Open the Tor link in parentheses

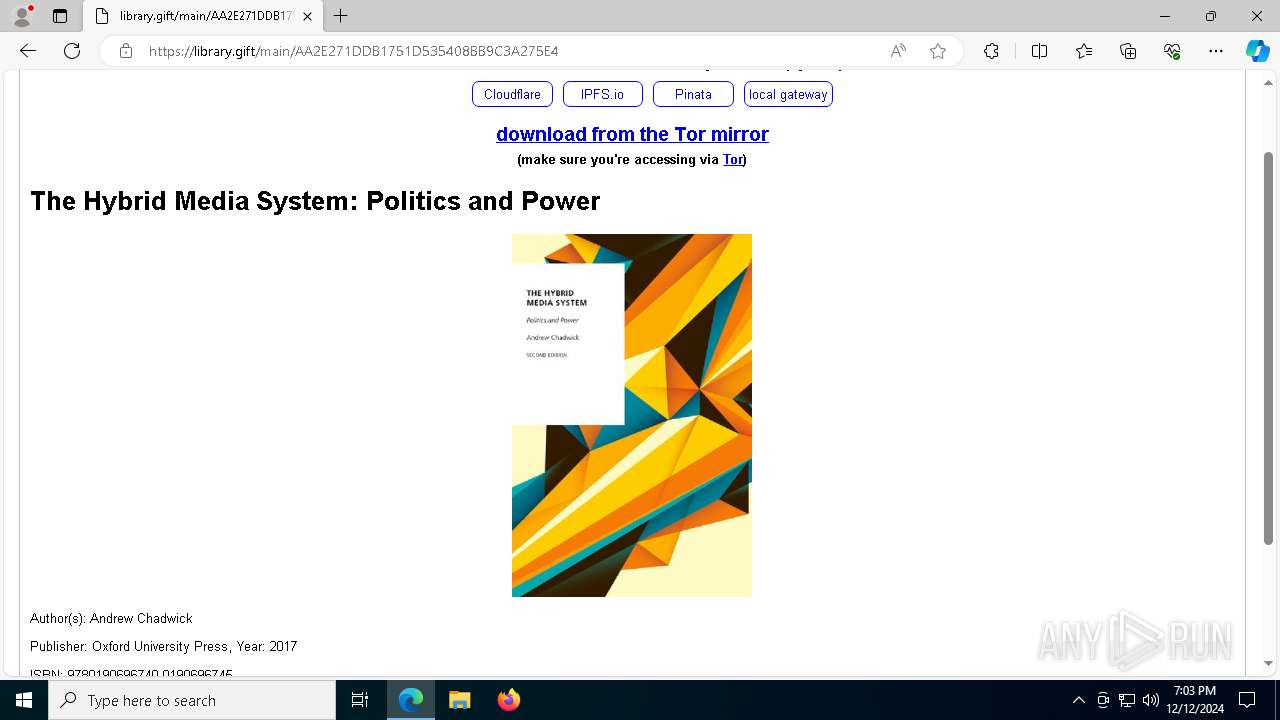tap(733, 160)
